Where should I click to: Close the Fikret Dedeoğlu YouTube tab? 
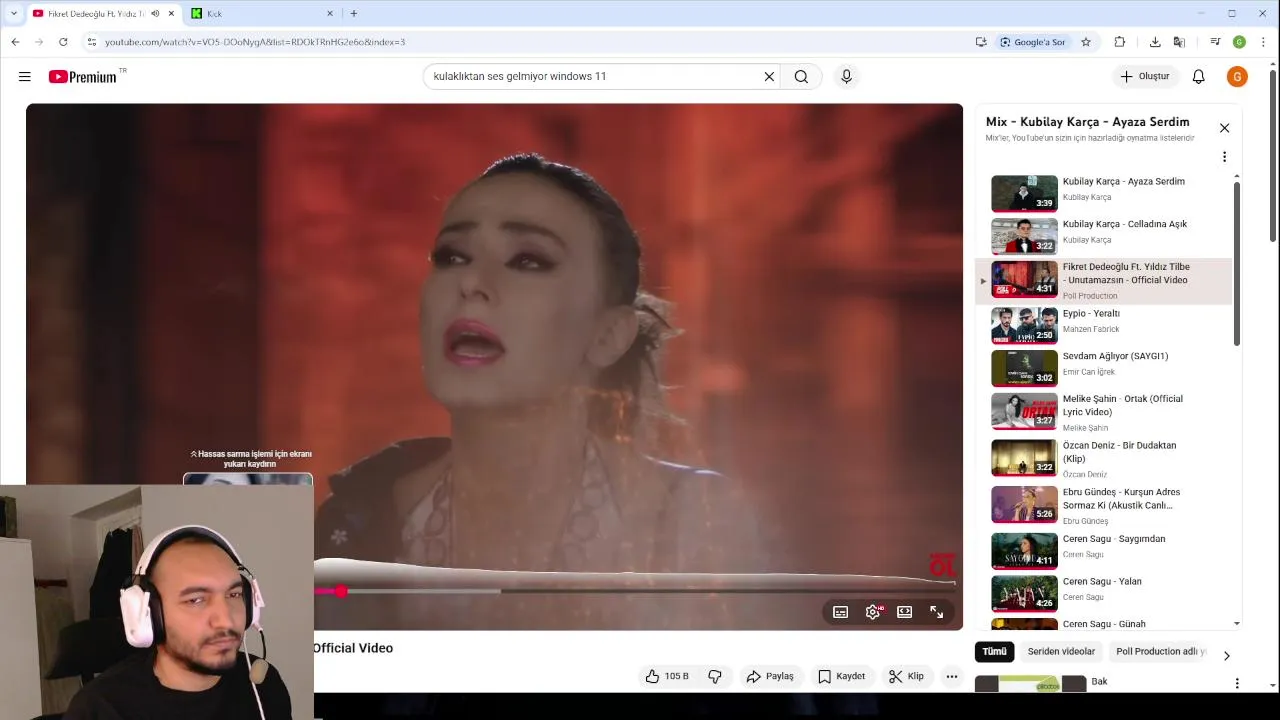coord(171,14)
